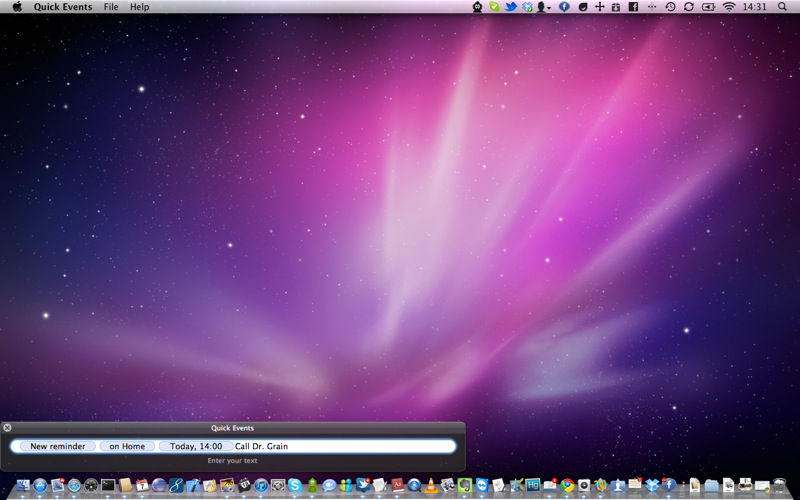Click the 'Today, 14:00' date token
800x500 pixels.
pos(196,446)
